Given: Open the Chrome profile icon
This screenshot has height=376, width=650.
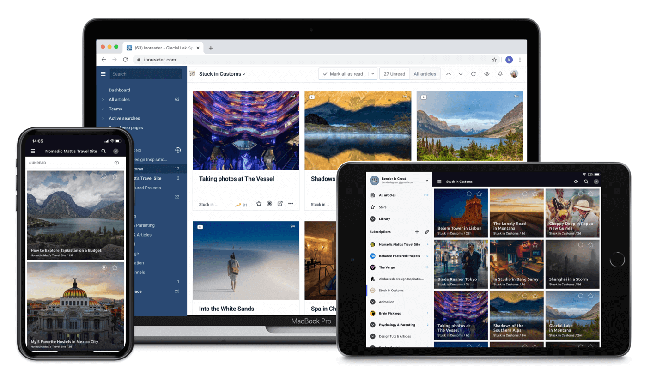Looking at the screenshot, I should [x=509, y=60].
